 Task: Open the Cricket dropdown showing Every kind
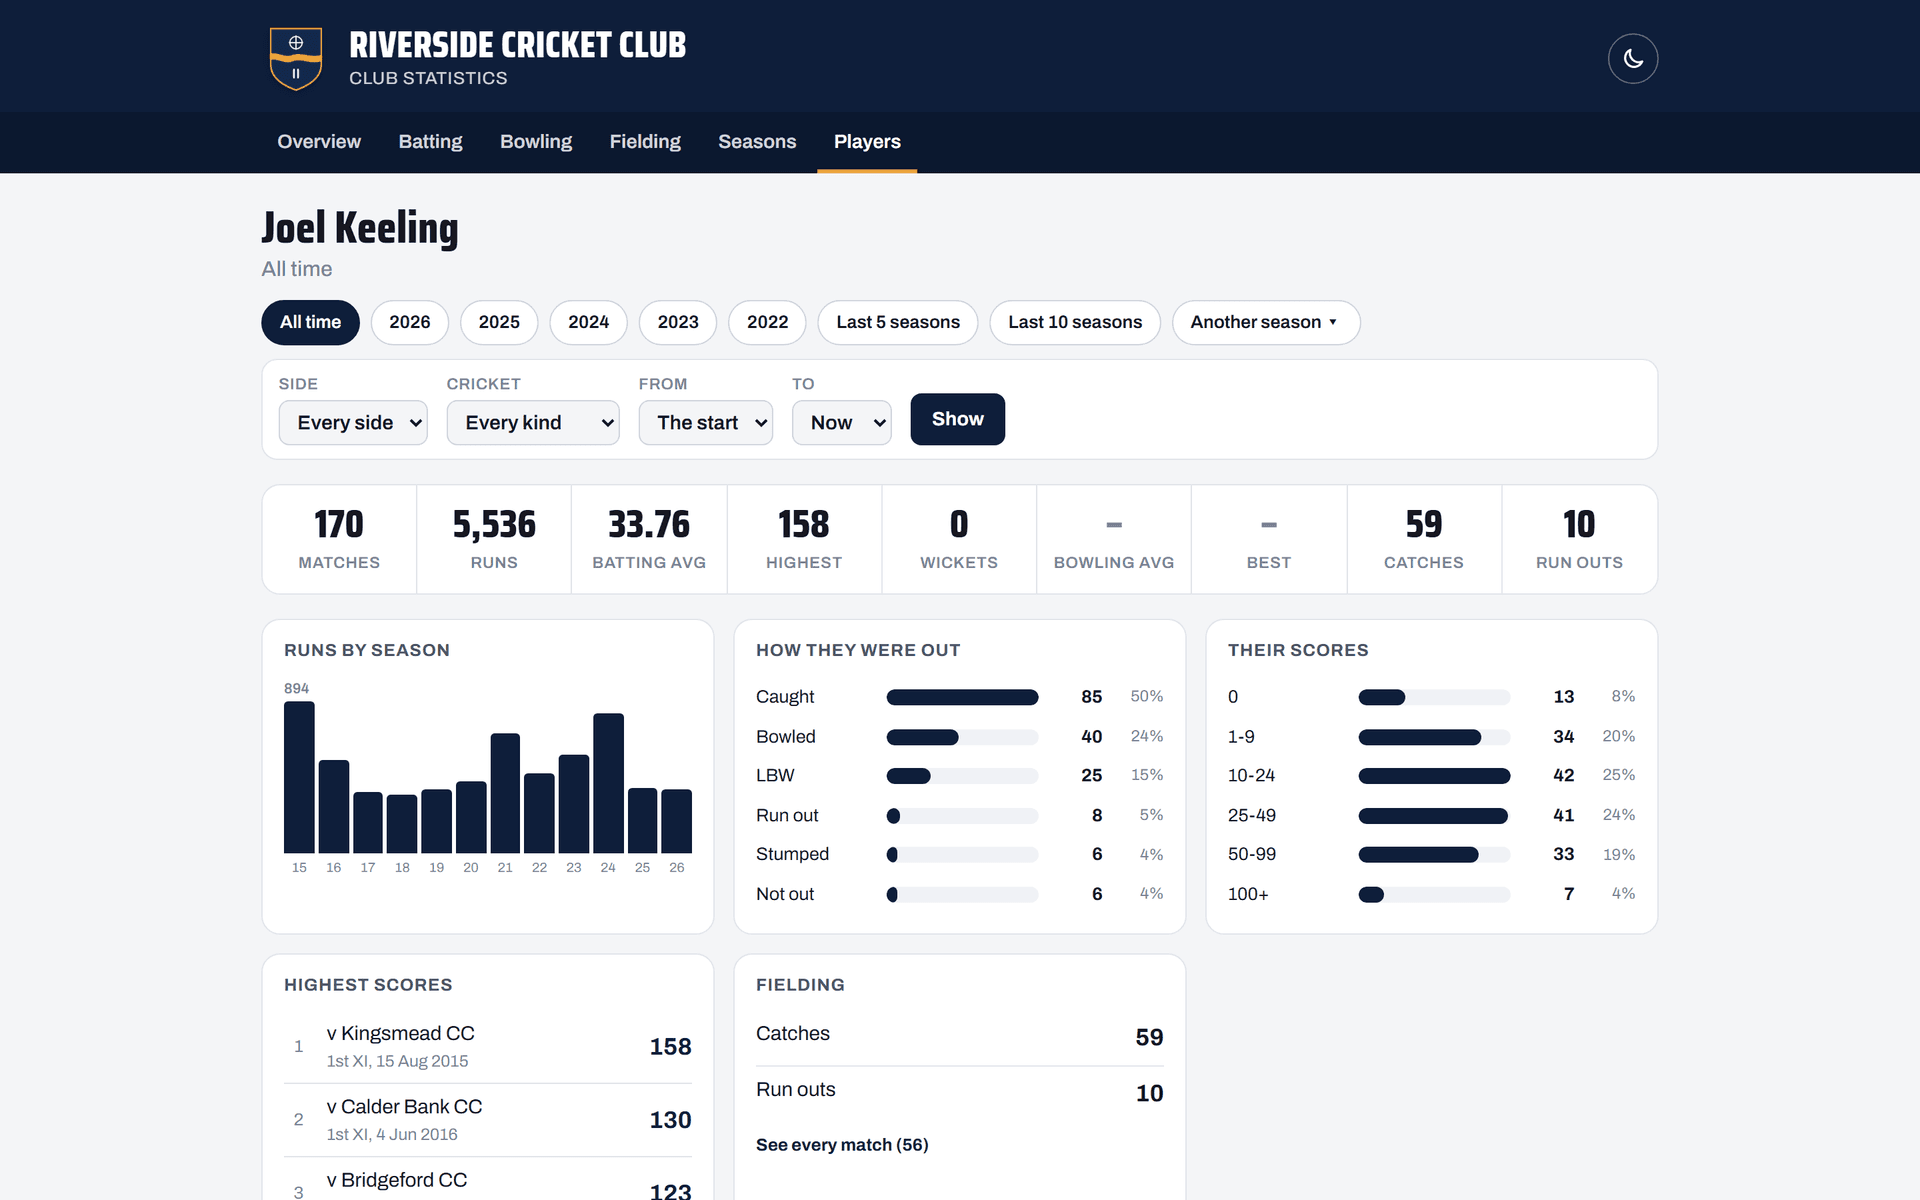pyautogui.click(x=533, y=422)
